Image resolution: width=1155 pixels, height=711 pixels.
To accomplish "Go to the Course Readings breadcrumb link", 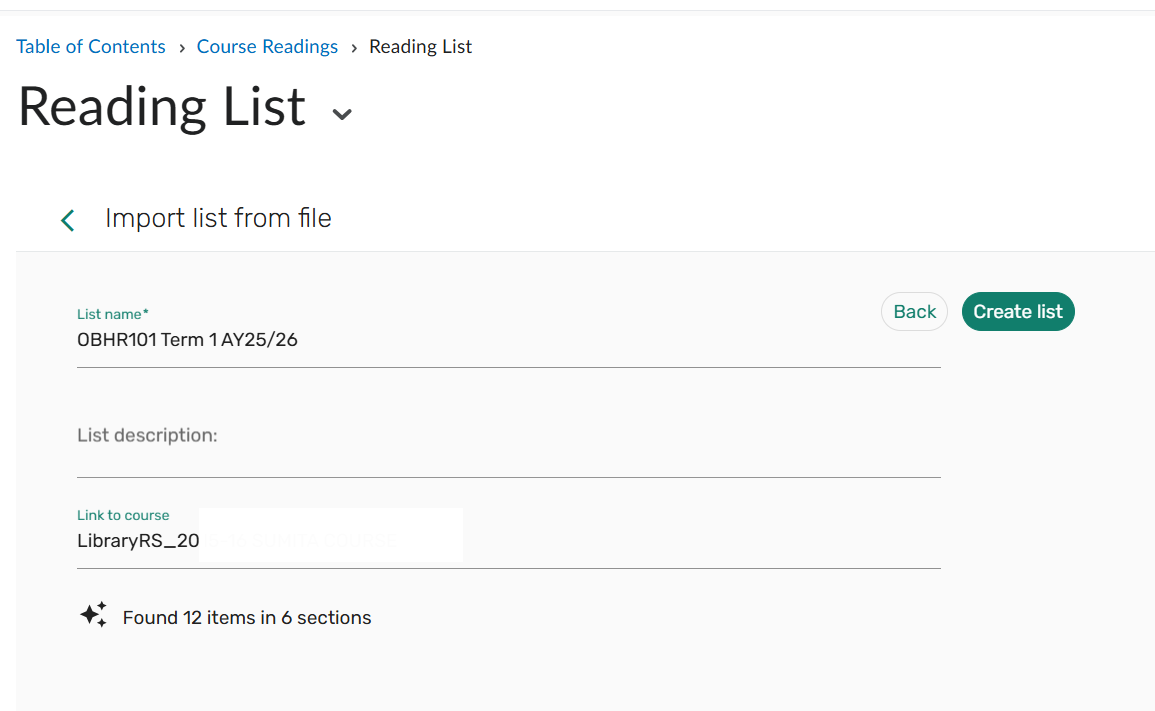I will click(x=267, y=47).
